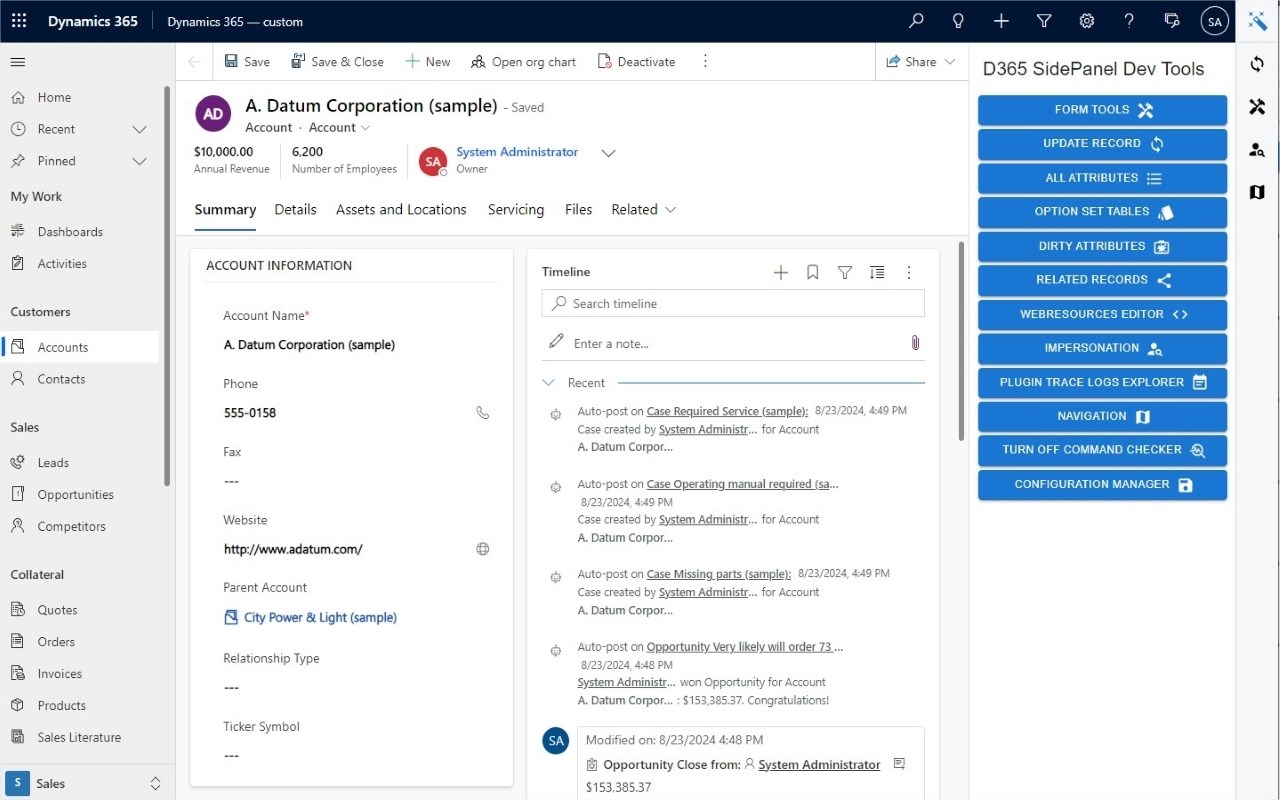Click the UPDATE RECORD button
1280x800 pixels.
coord(1102,144)
